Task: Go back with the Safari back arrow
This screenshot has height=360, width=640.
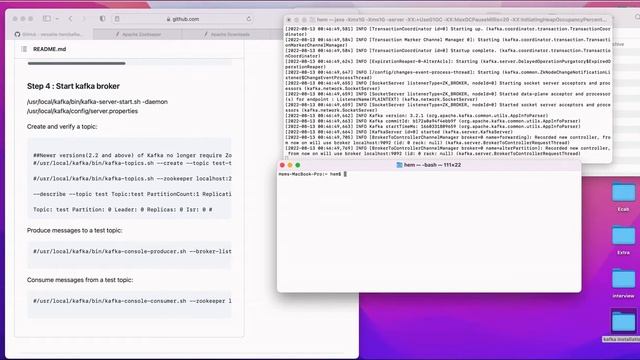Action: [x=71, y=19]
